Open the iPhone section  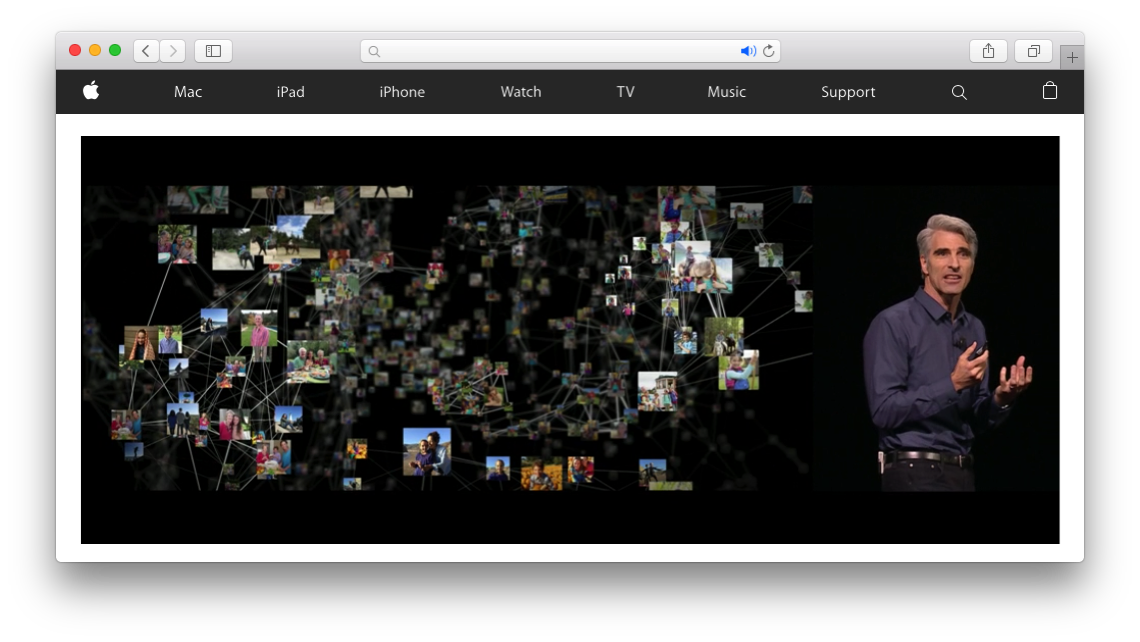pos(402,92)
